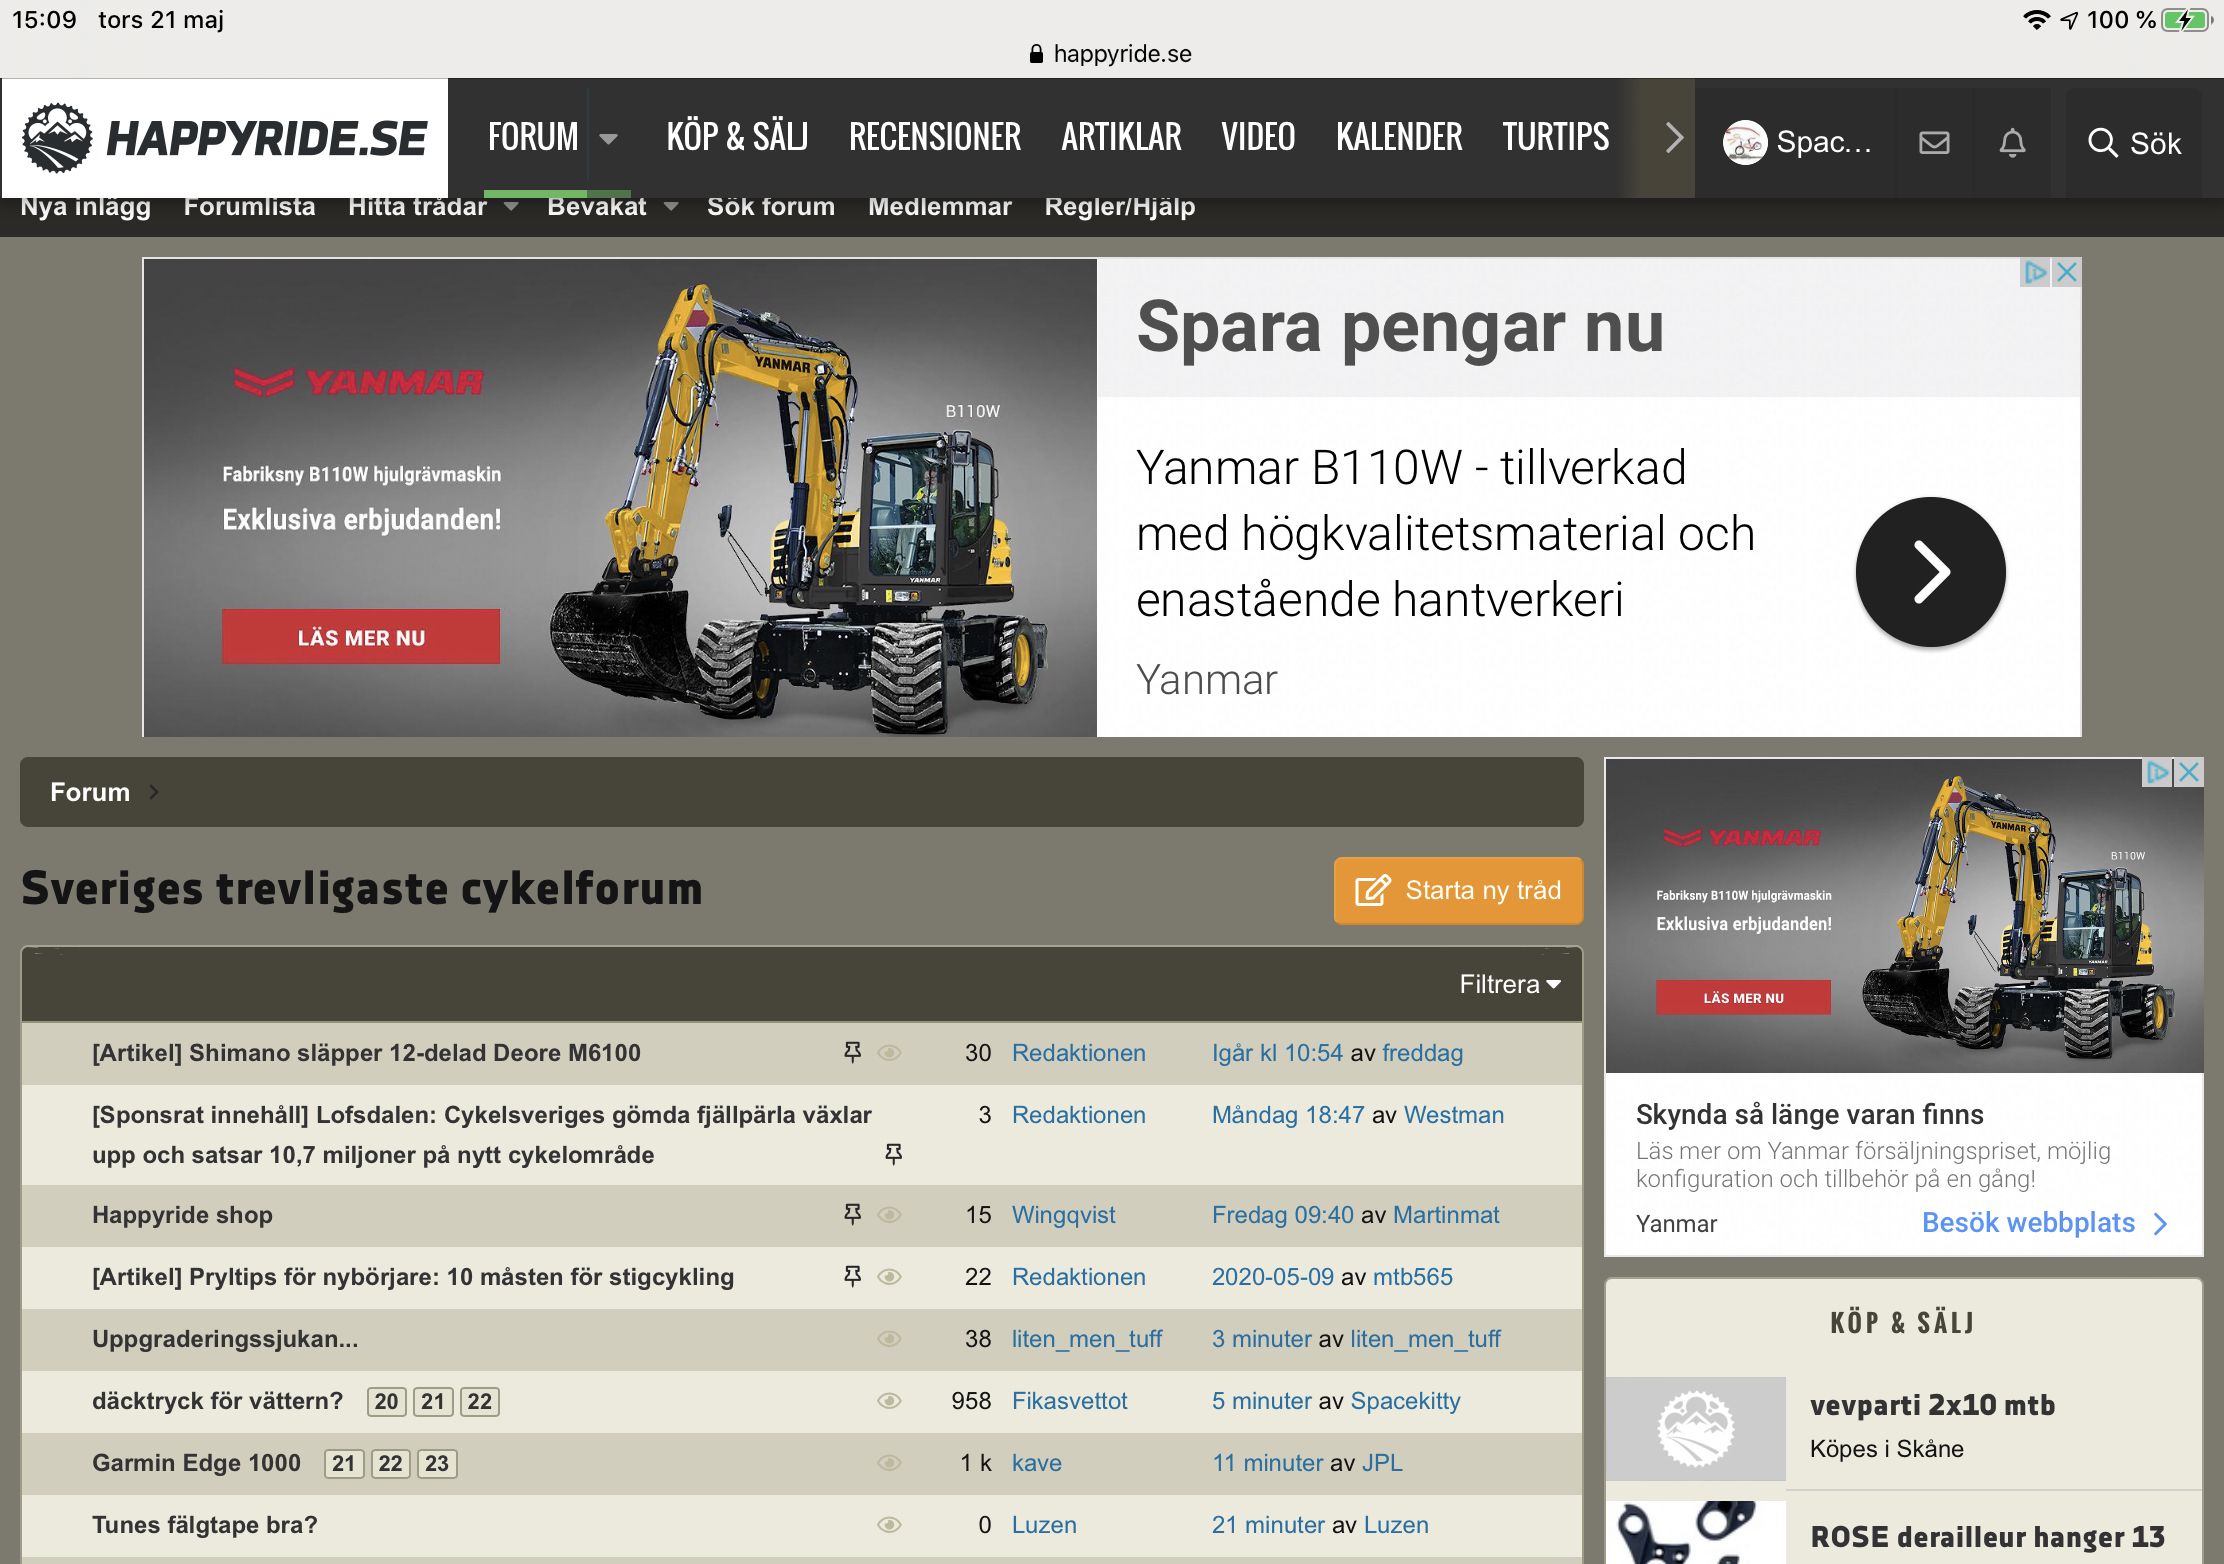Expand the FORUM dropdown arrow

pyautogui.click(x=608, y=138)
